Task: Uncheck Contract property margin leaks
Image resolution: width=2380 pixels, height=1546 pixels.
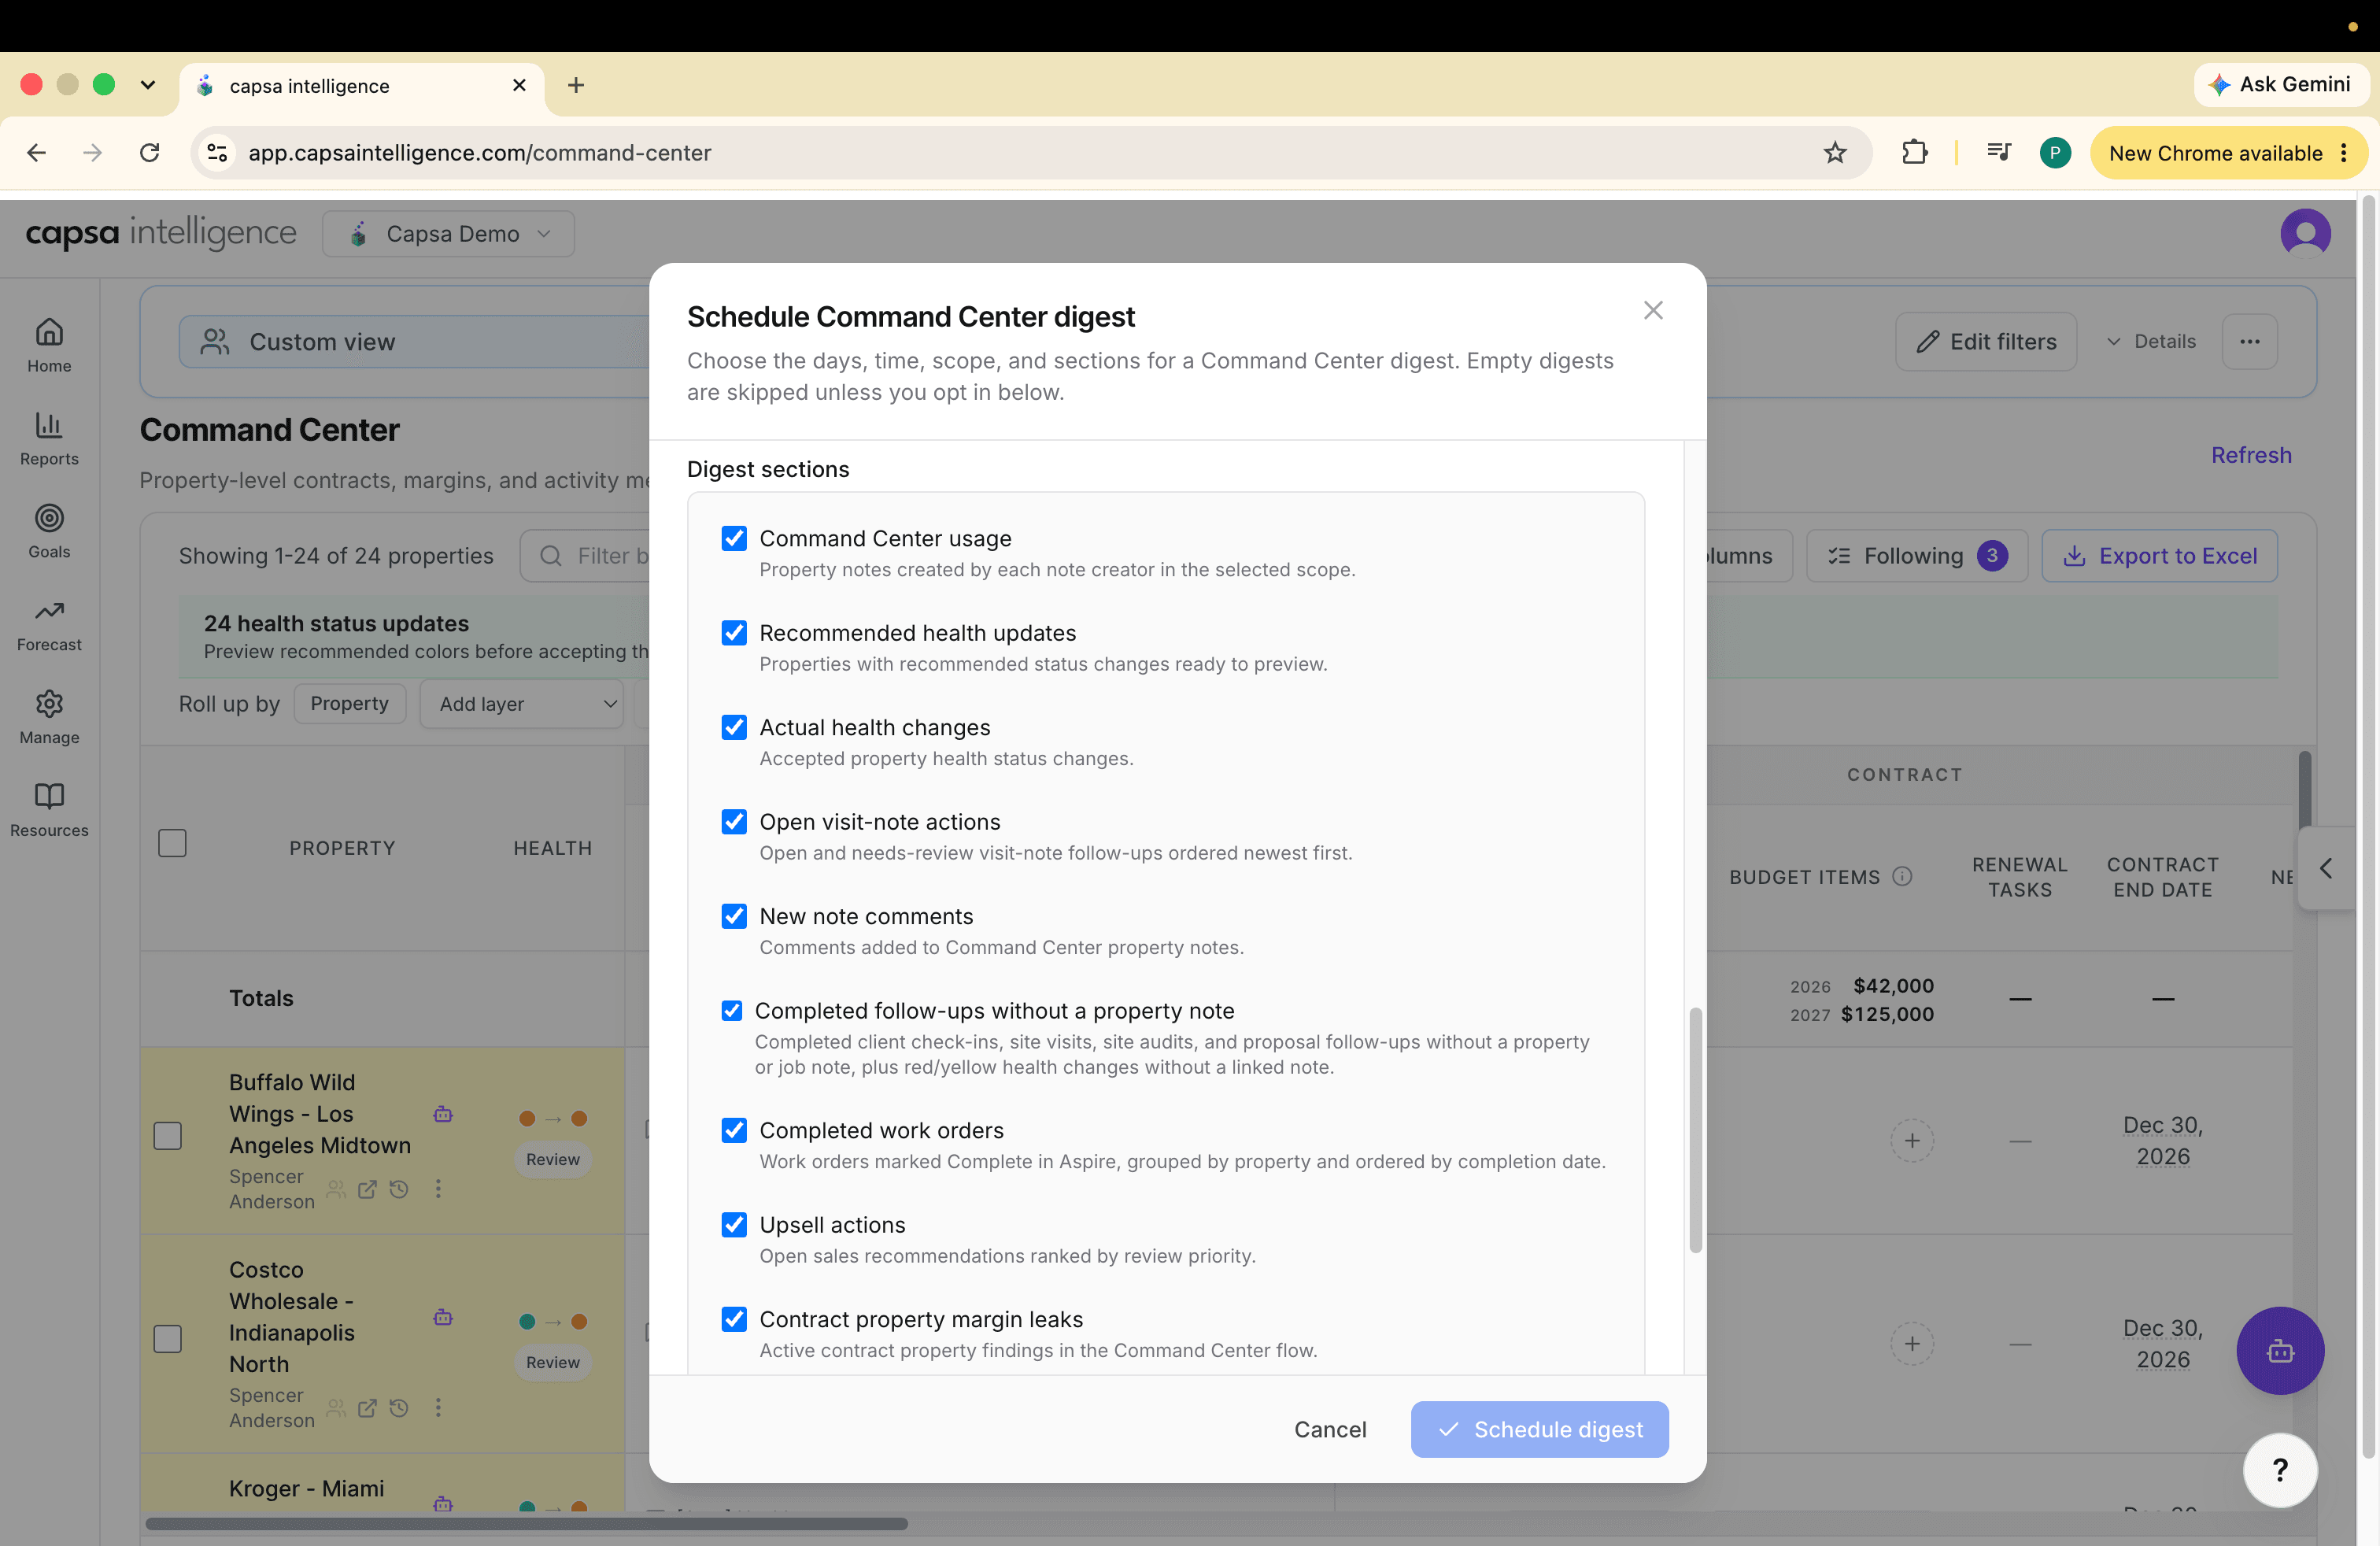Action: pos(734,1319)
